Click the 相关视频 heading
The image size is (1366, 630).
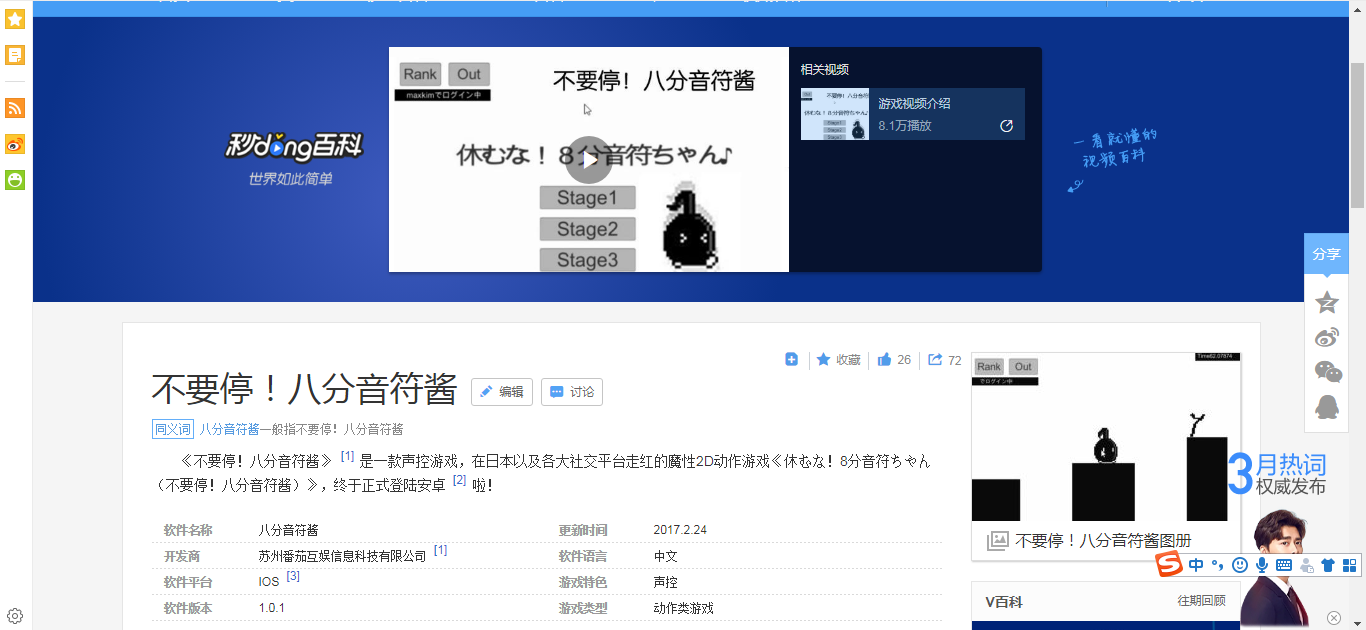(825, 69)
